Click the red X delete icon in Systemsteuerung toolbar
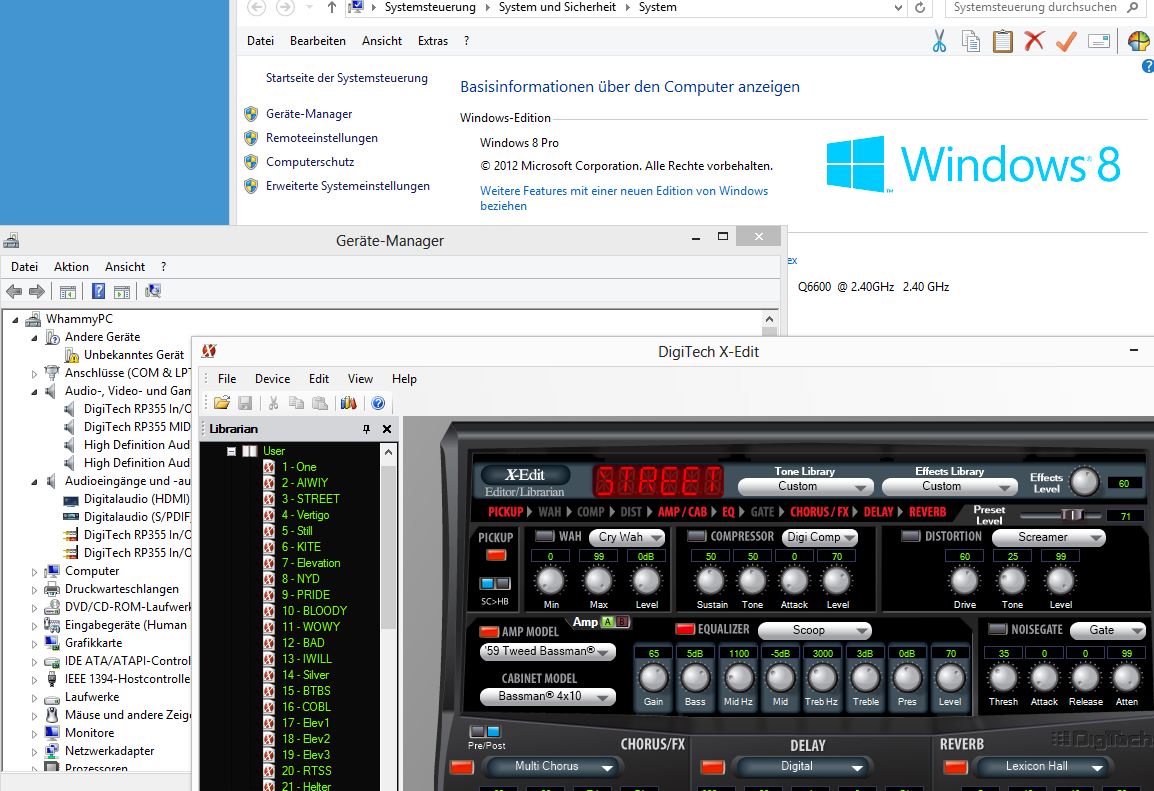This screenshot has height=791, width=1154. [1034, 41]
